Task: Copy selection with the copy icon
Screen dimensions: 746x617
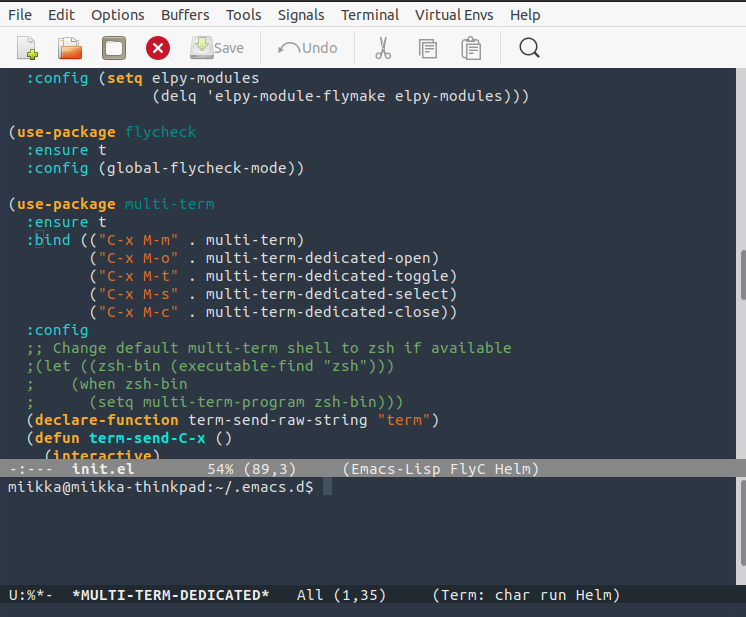Action: (427, 48)
